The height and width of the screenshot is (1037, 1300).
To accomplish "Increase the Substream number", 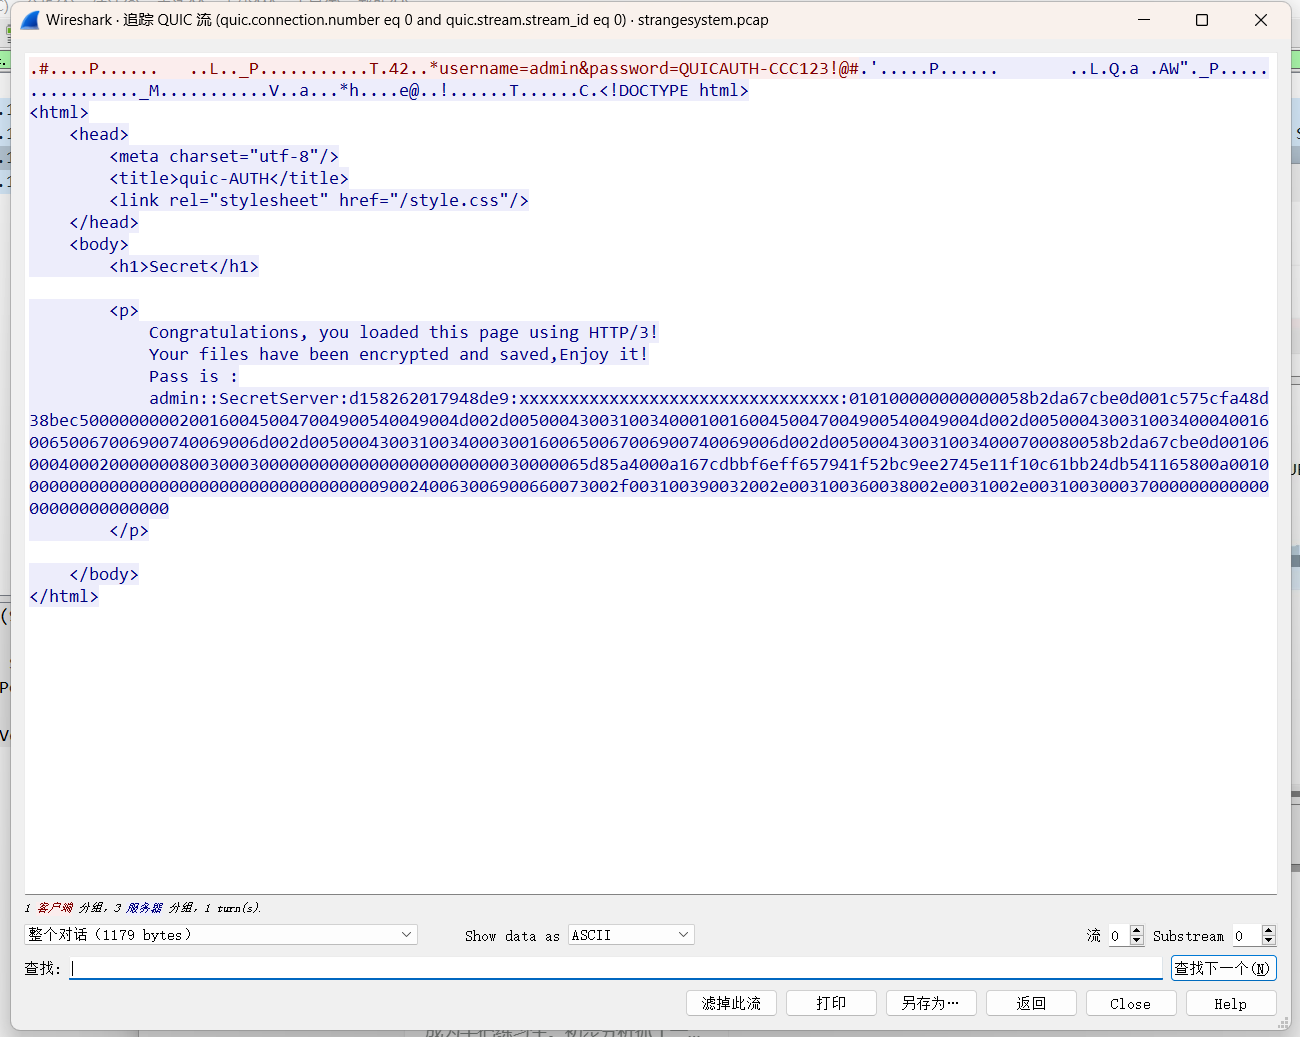I will 1269,930.
